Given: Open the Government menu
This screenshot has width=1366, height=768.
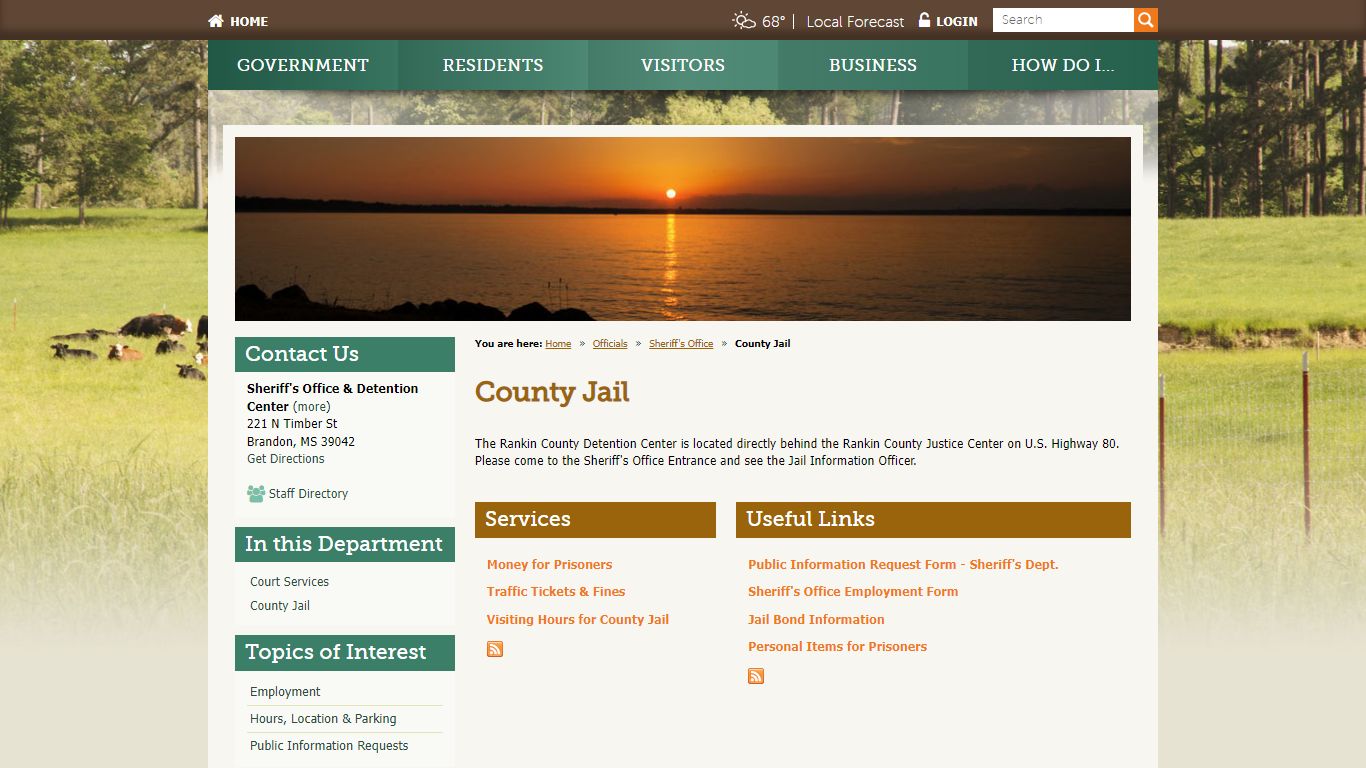Looking at the screenshot, I should point(303,65).
